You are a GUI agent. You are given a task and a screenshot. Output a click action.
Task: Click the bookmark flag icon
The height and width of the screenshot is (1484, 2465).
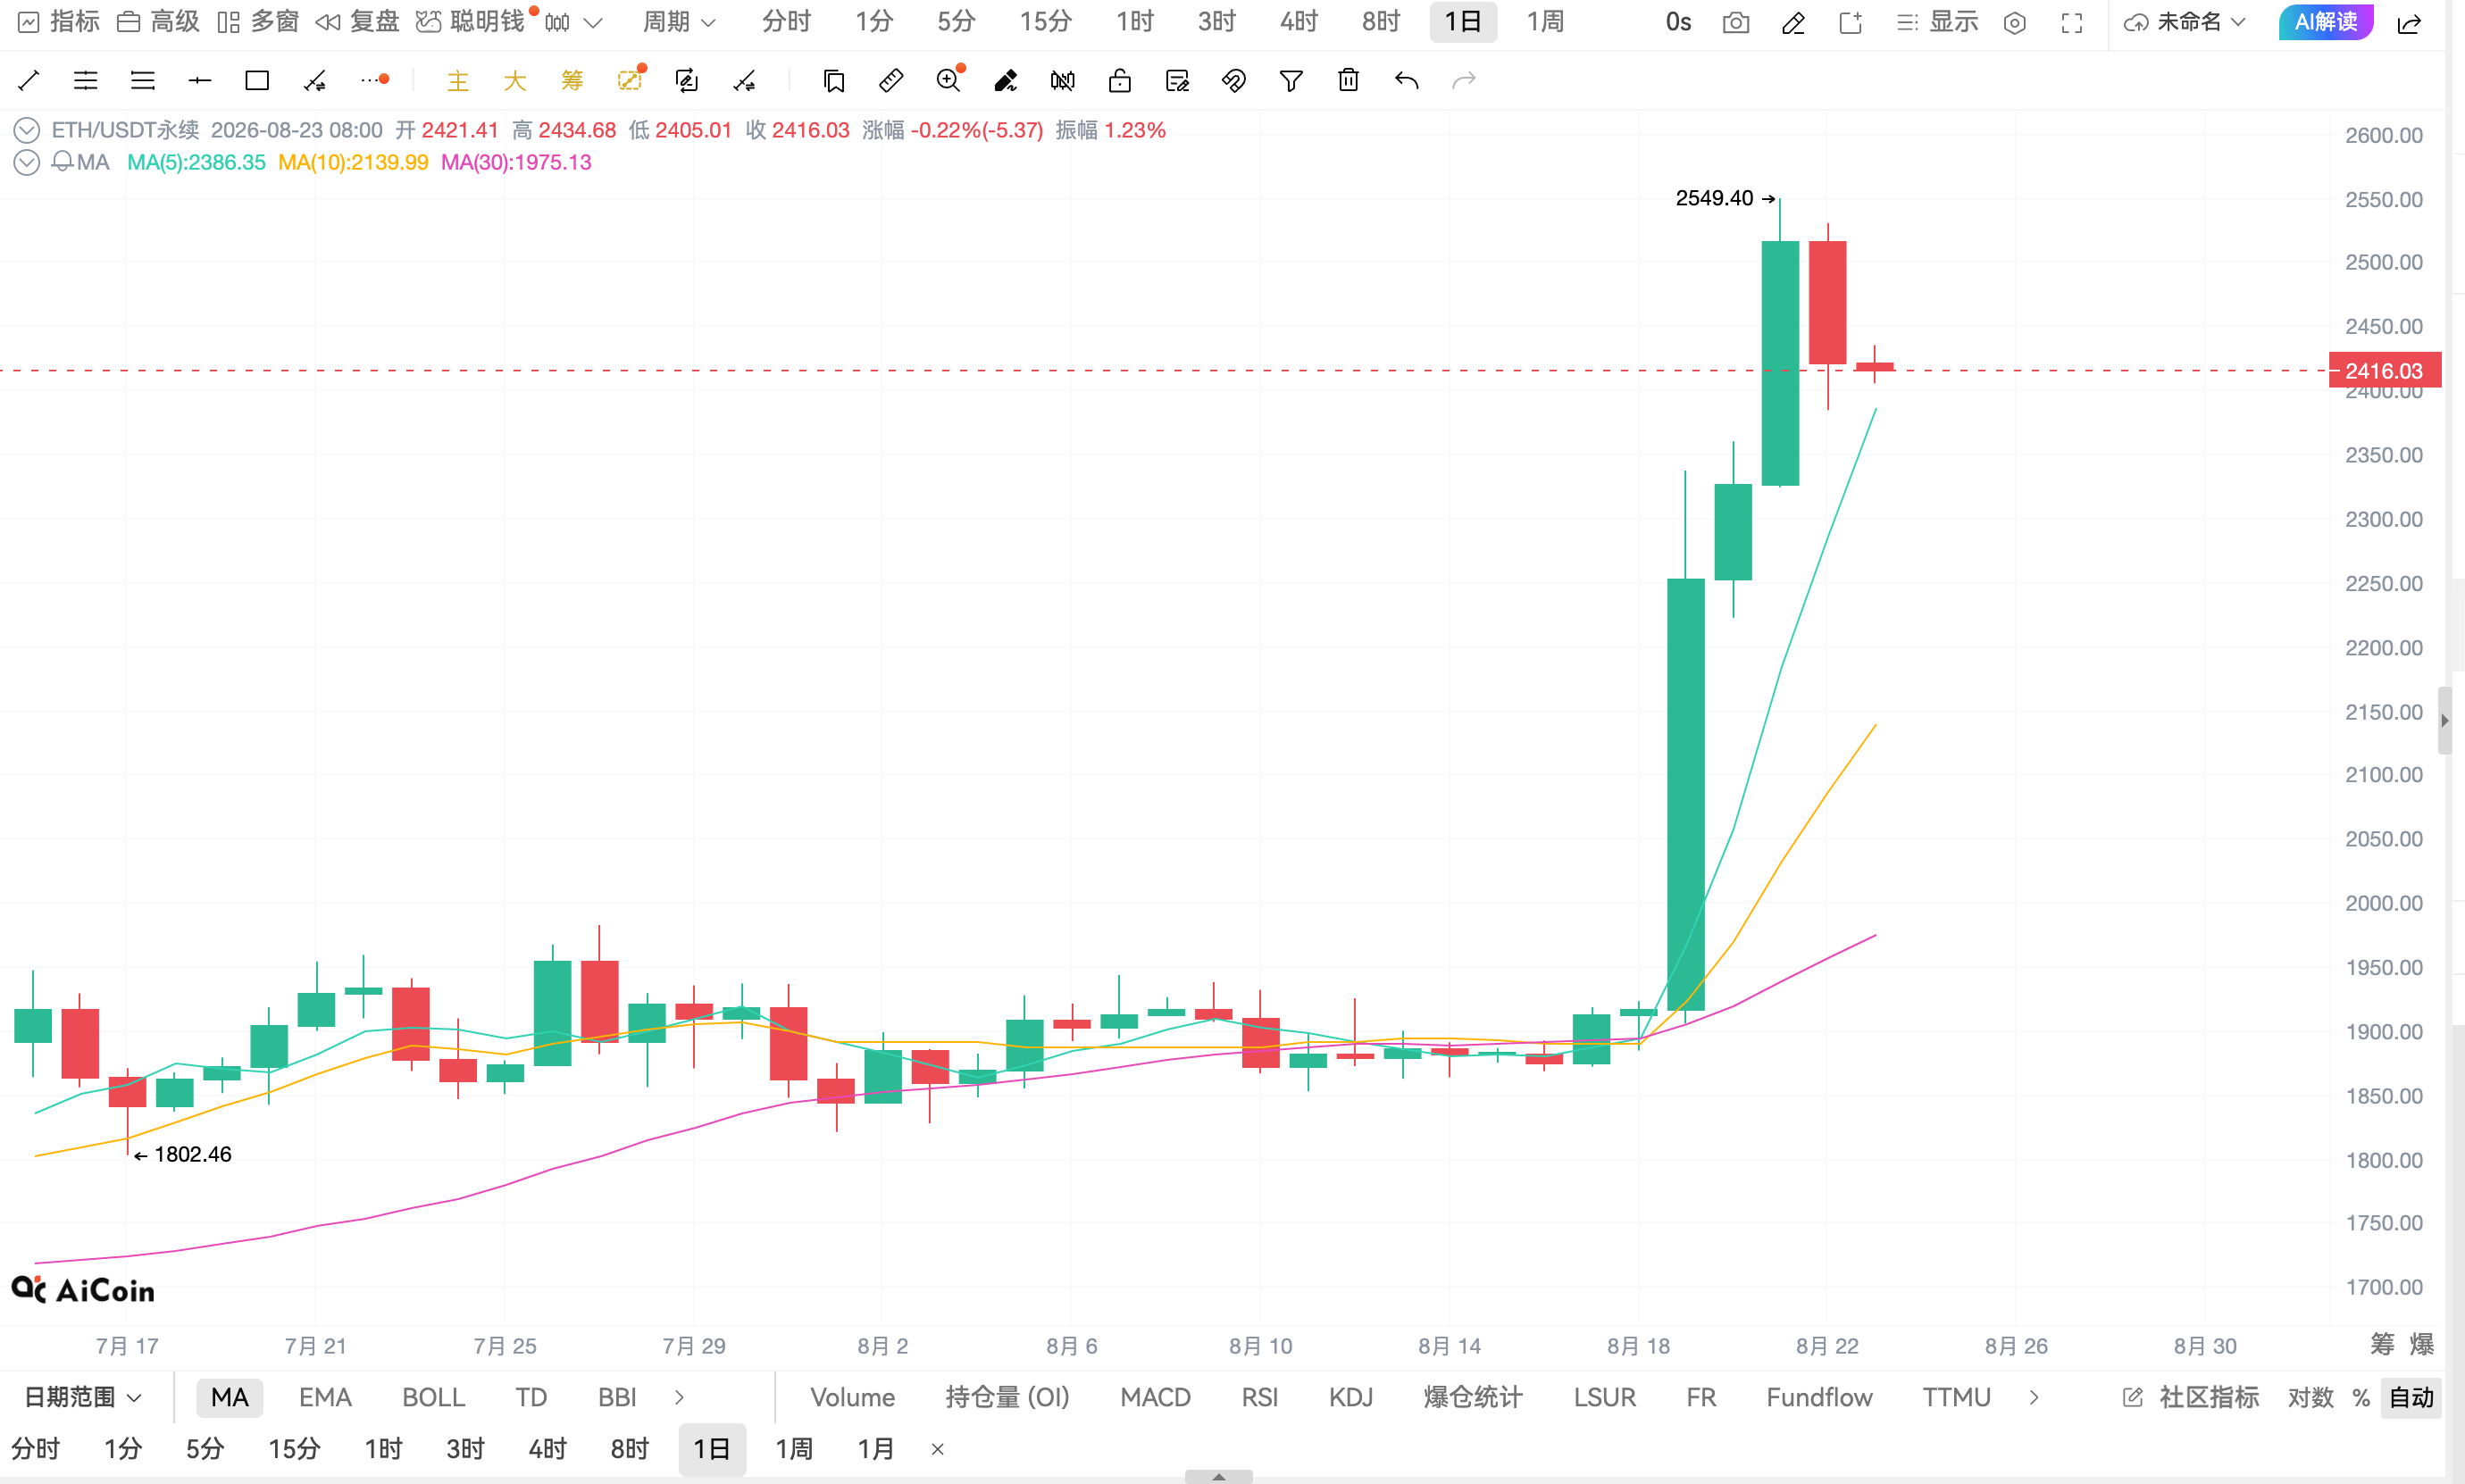pyautogui.click(x=834, y=81)
